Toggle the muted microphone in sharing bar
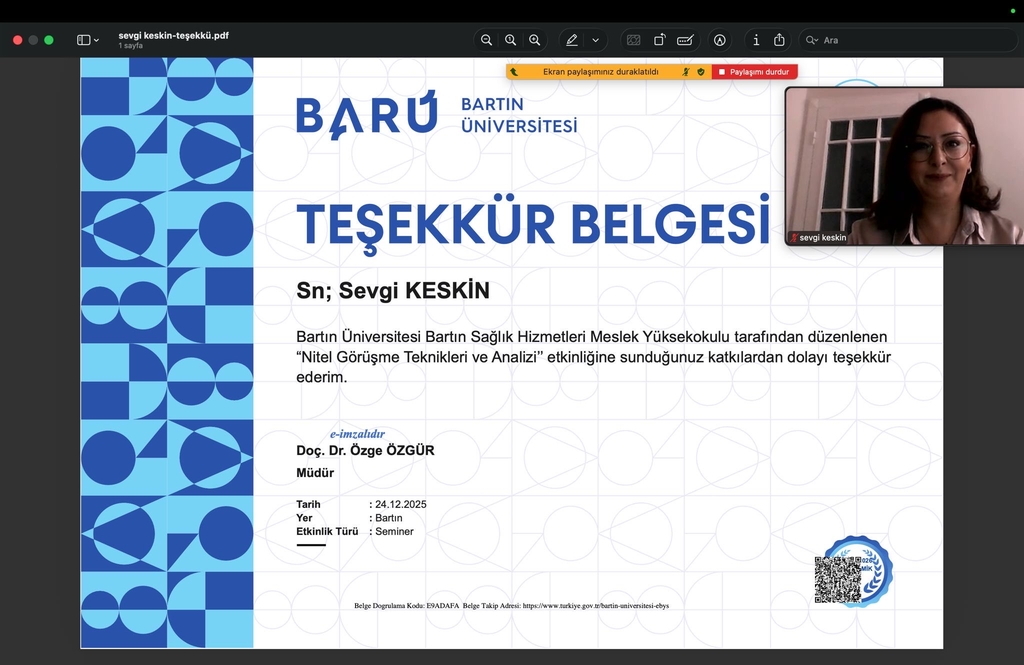Screen dimensions: 1024x665 (x=686, y=72)
